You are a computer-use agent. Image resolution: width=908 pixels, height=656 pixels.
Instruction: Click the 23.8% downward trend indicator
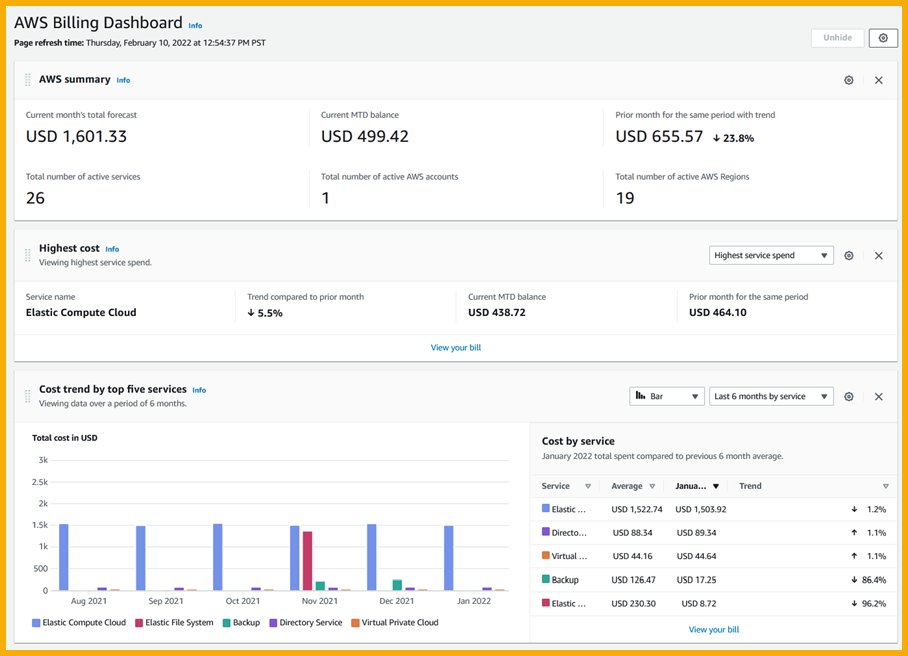click(733, 138)
